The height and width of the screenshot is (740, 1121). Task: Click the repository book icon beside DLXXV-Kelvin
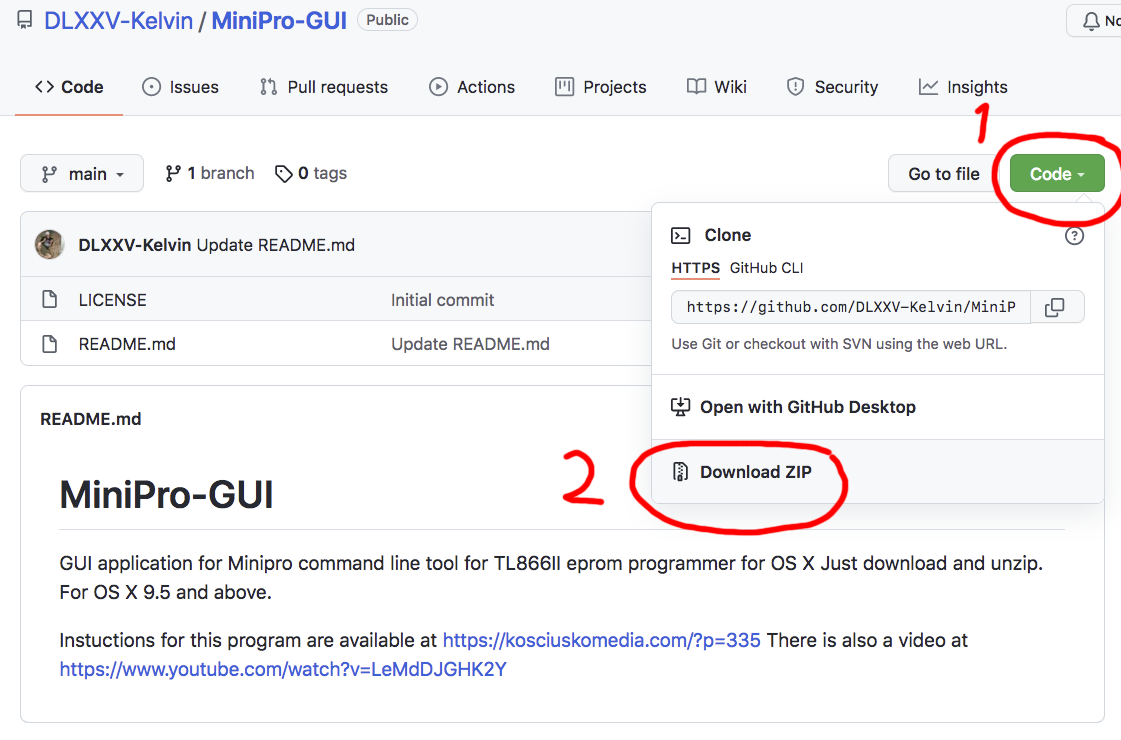24,20
